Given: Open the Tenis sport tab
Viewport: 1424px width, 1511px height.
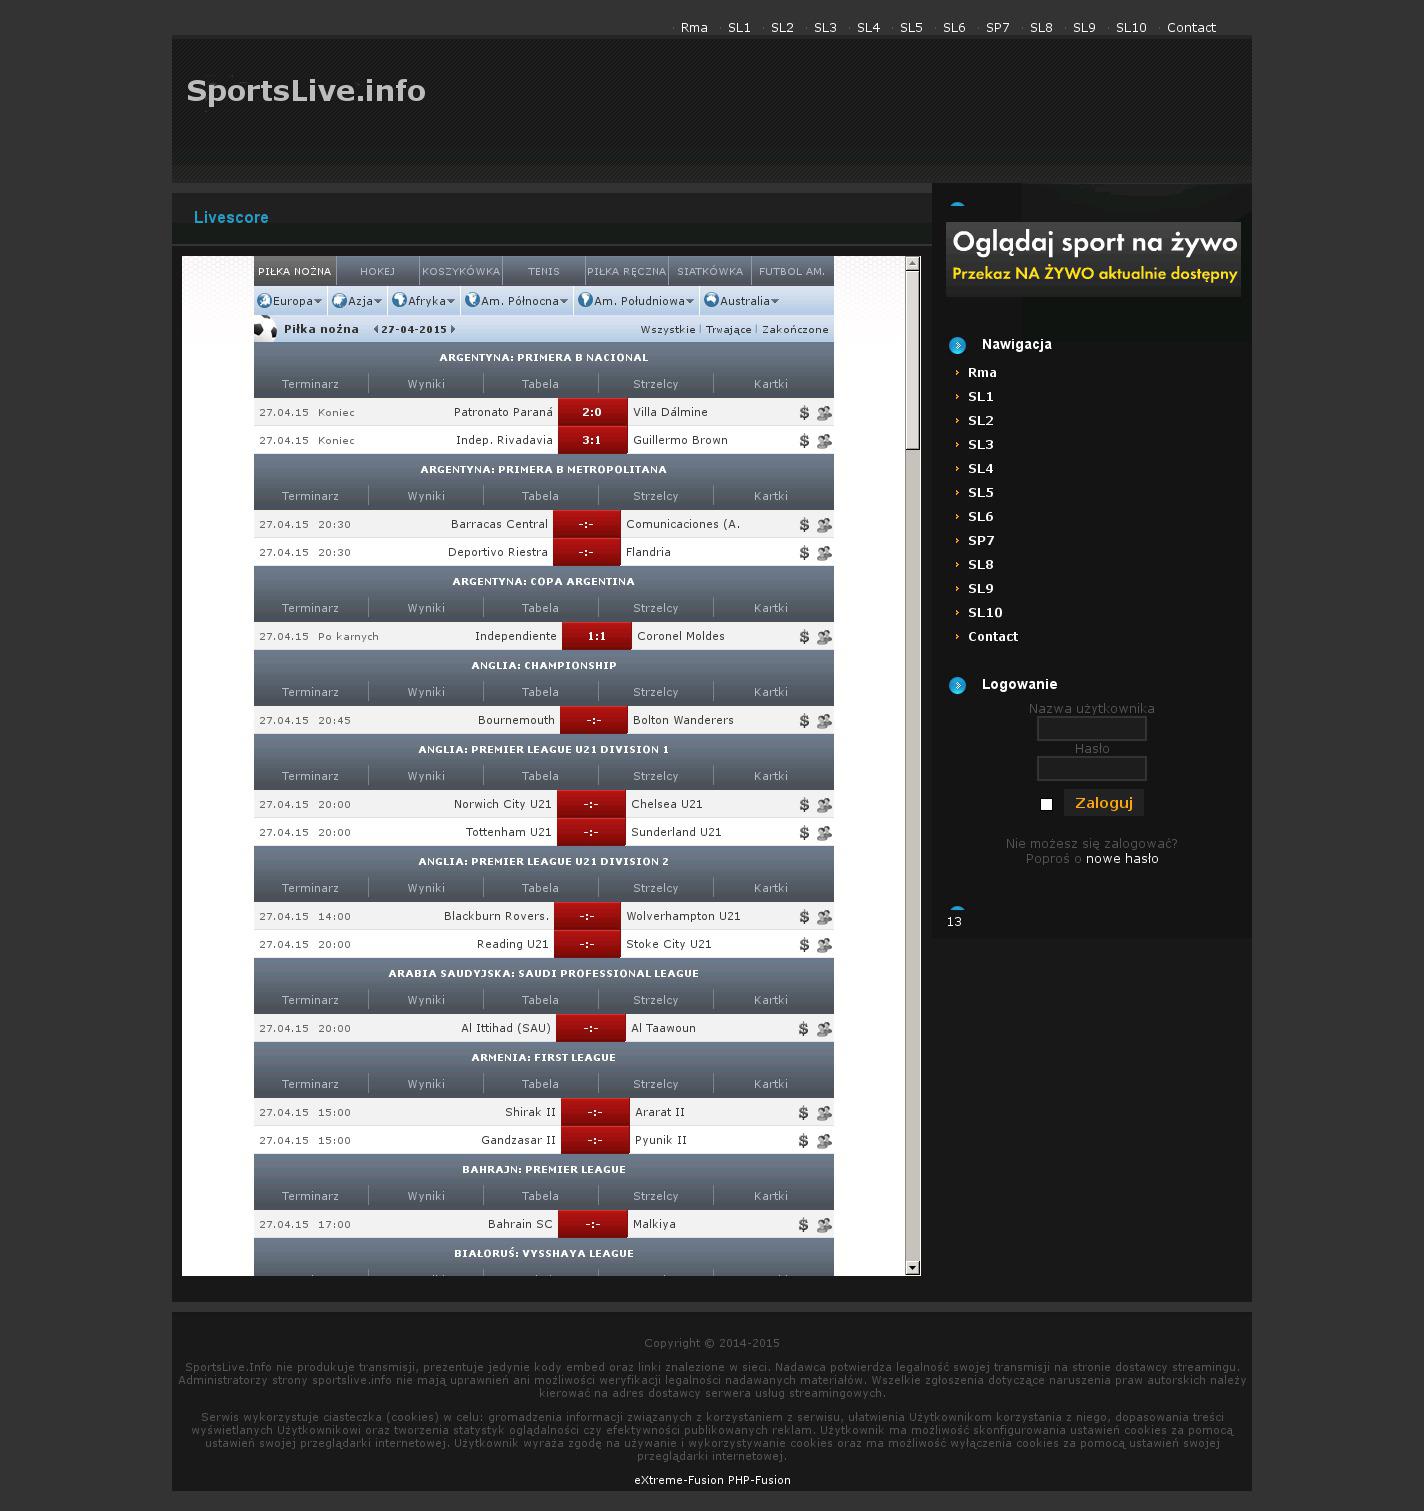Looking at the screenshot, I should pos(543,271).
